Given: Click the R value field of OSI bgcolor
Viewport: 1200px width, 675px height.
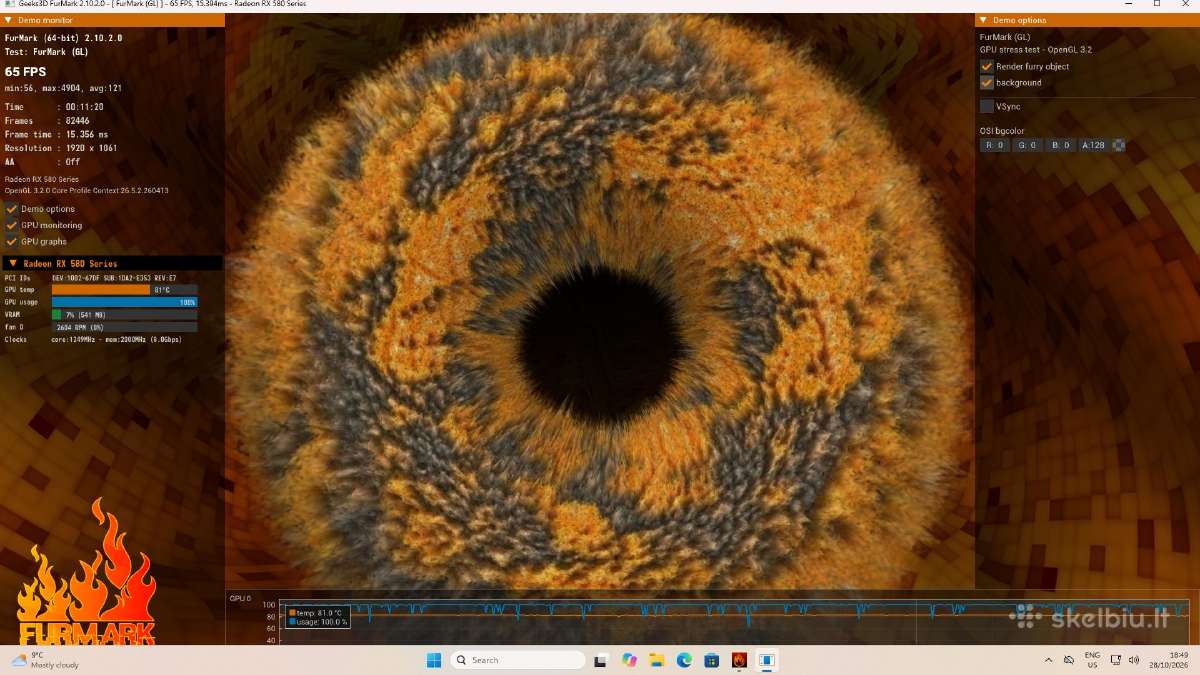Looking at the screenshot, I should click(995, 145).
